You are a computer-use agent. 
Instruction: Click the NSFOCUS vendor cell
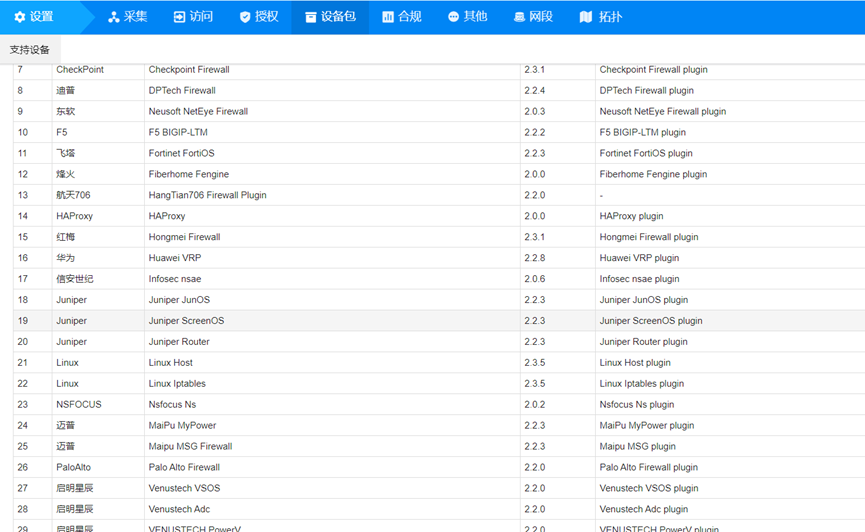tap(79, 405)
